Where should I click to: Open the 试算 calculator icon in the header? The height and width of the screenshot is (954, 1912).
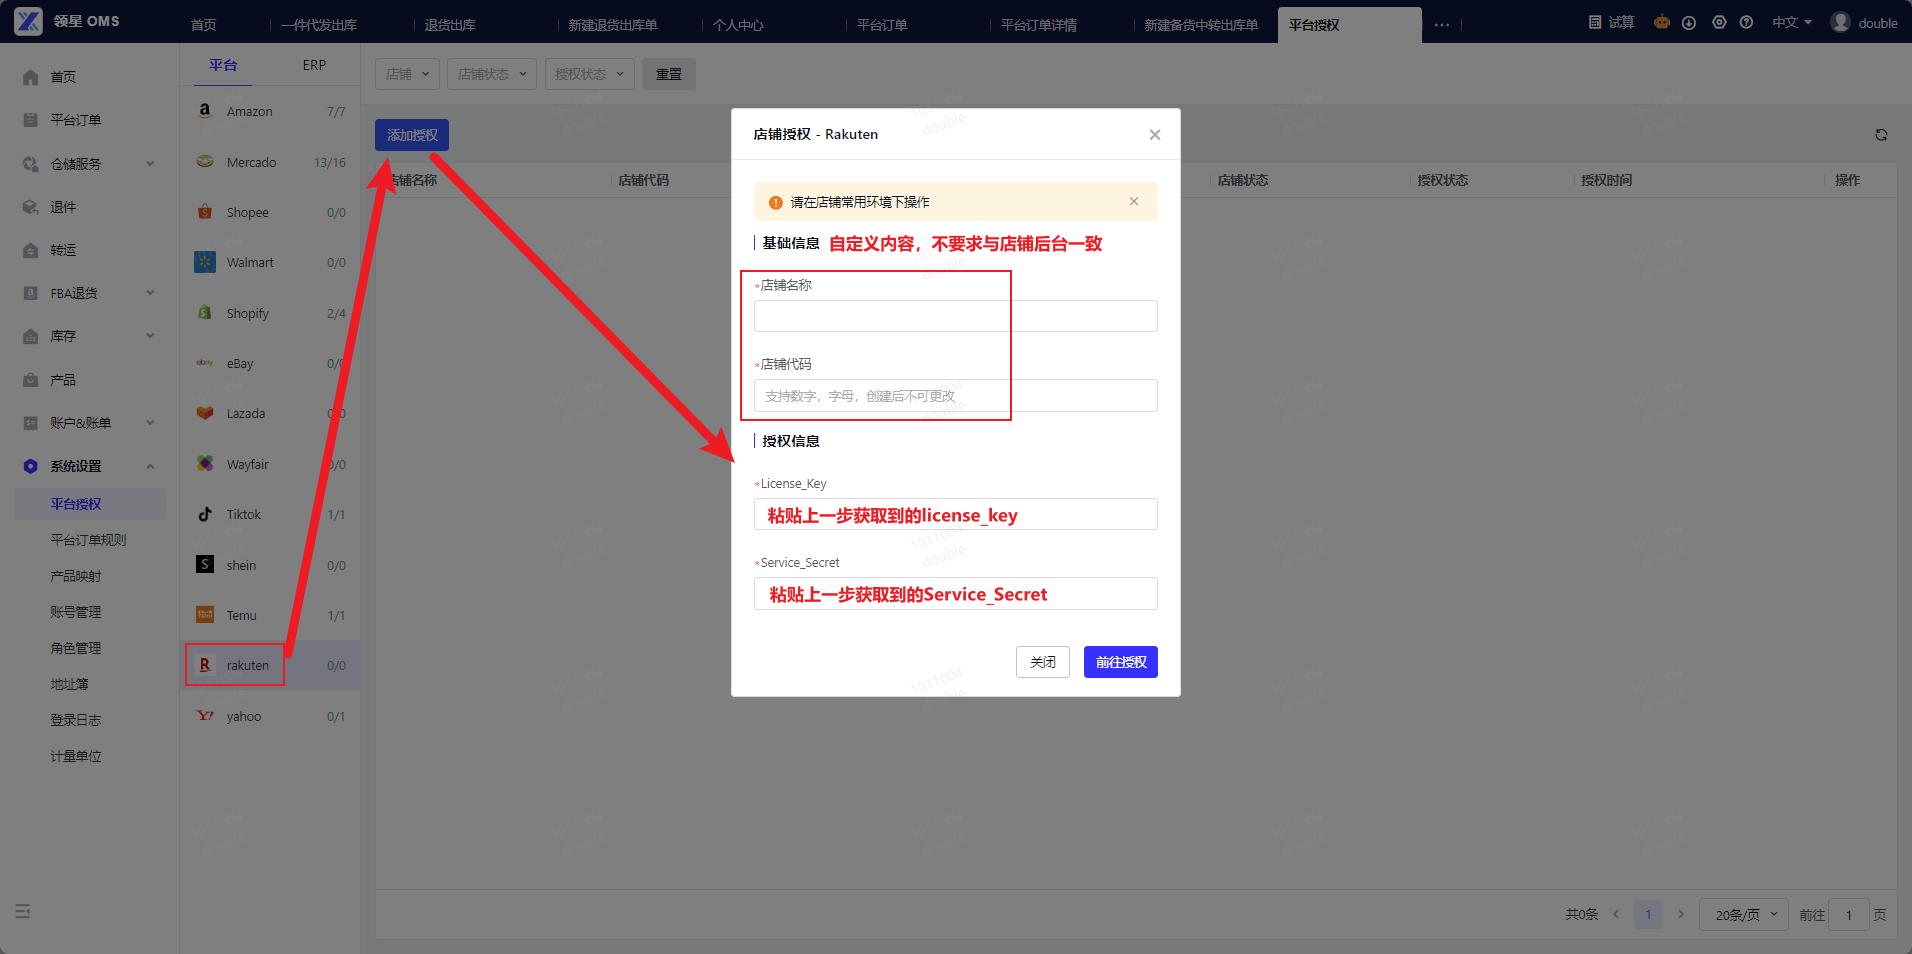pos(1595,22)
